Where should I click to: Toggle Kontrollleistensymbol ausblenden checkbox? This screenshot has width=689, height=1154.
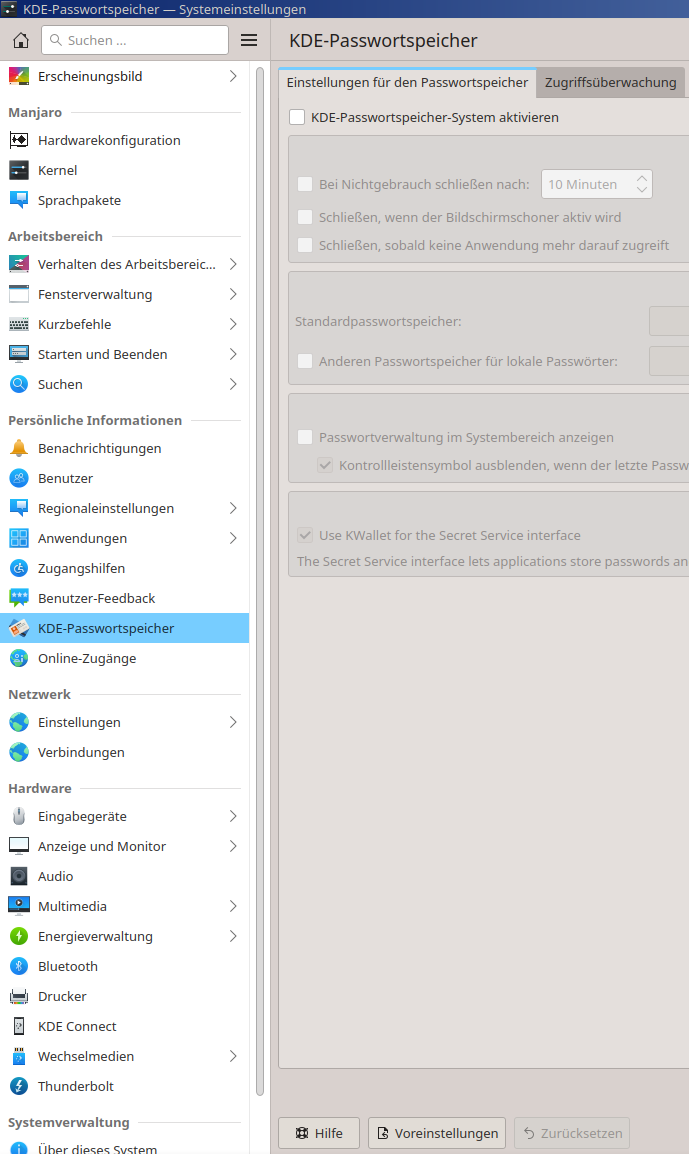point(325,465)
